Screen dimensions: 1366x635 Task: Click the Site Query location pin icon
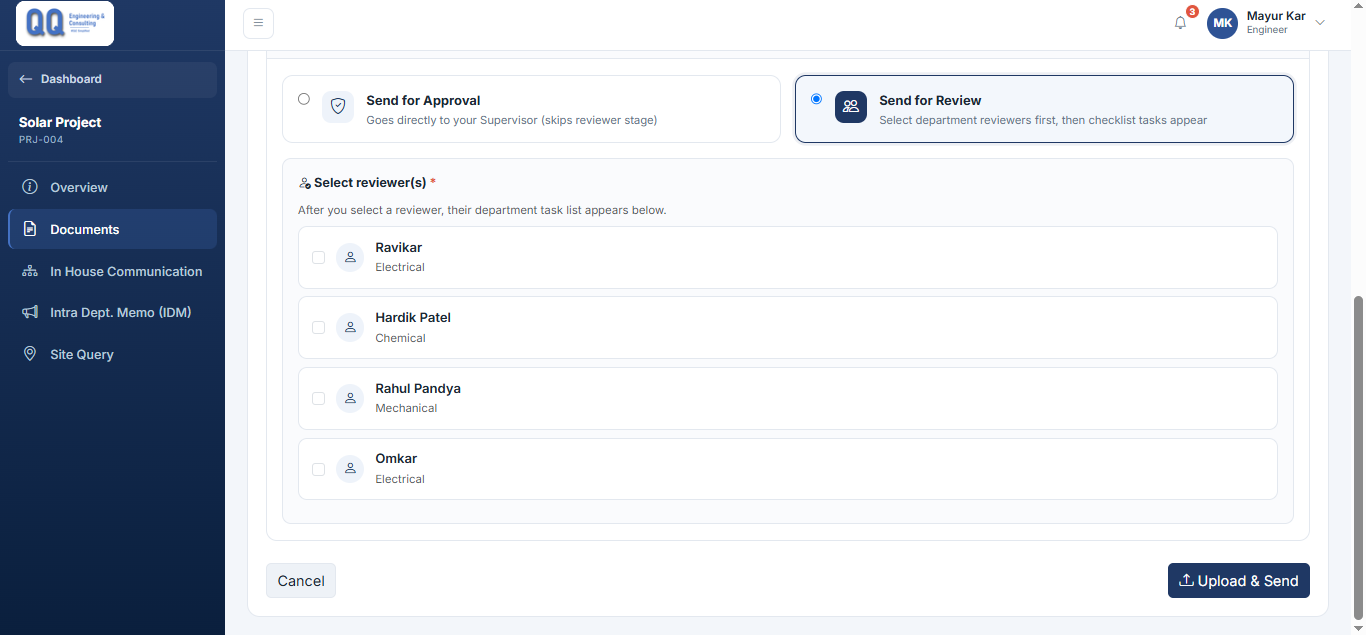(30, 354)
